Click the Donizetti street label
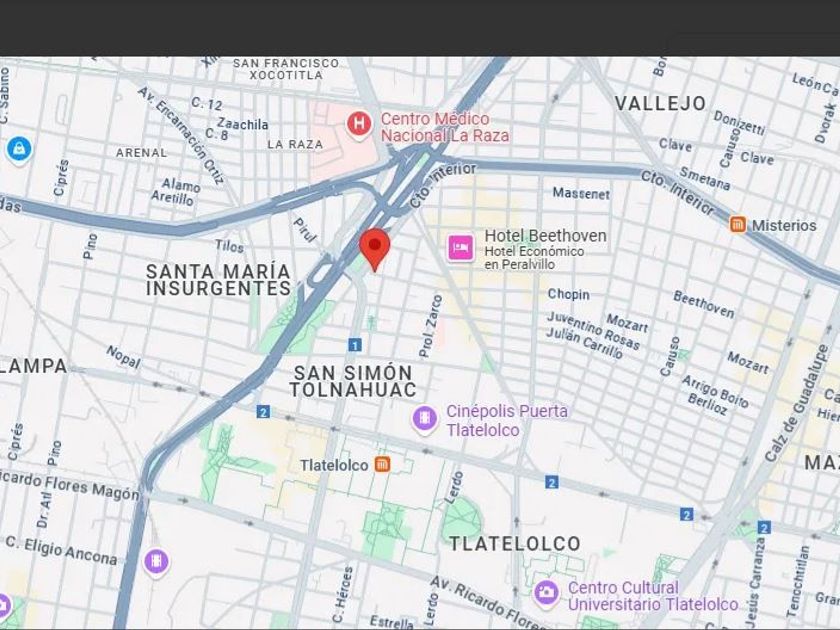 click(x=739, y=123)
